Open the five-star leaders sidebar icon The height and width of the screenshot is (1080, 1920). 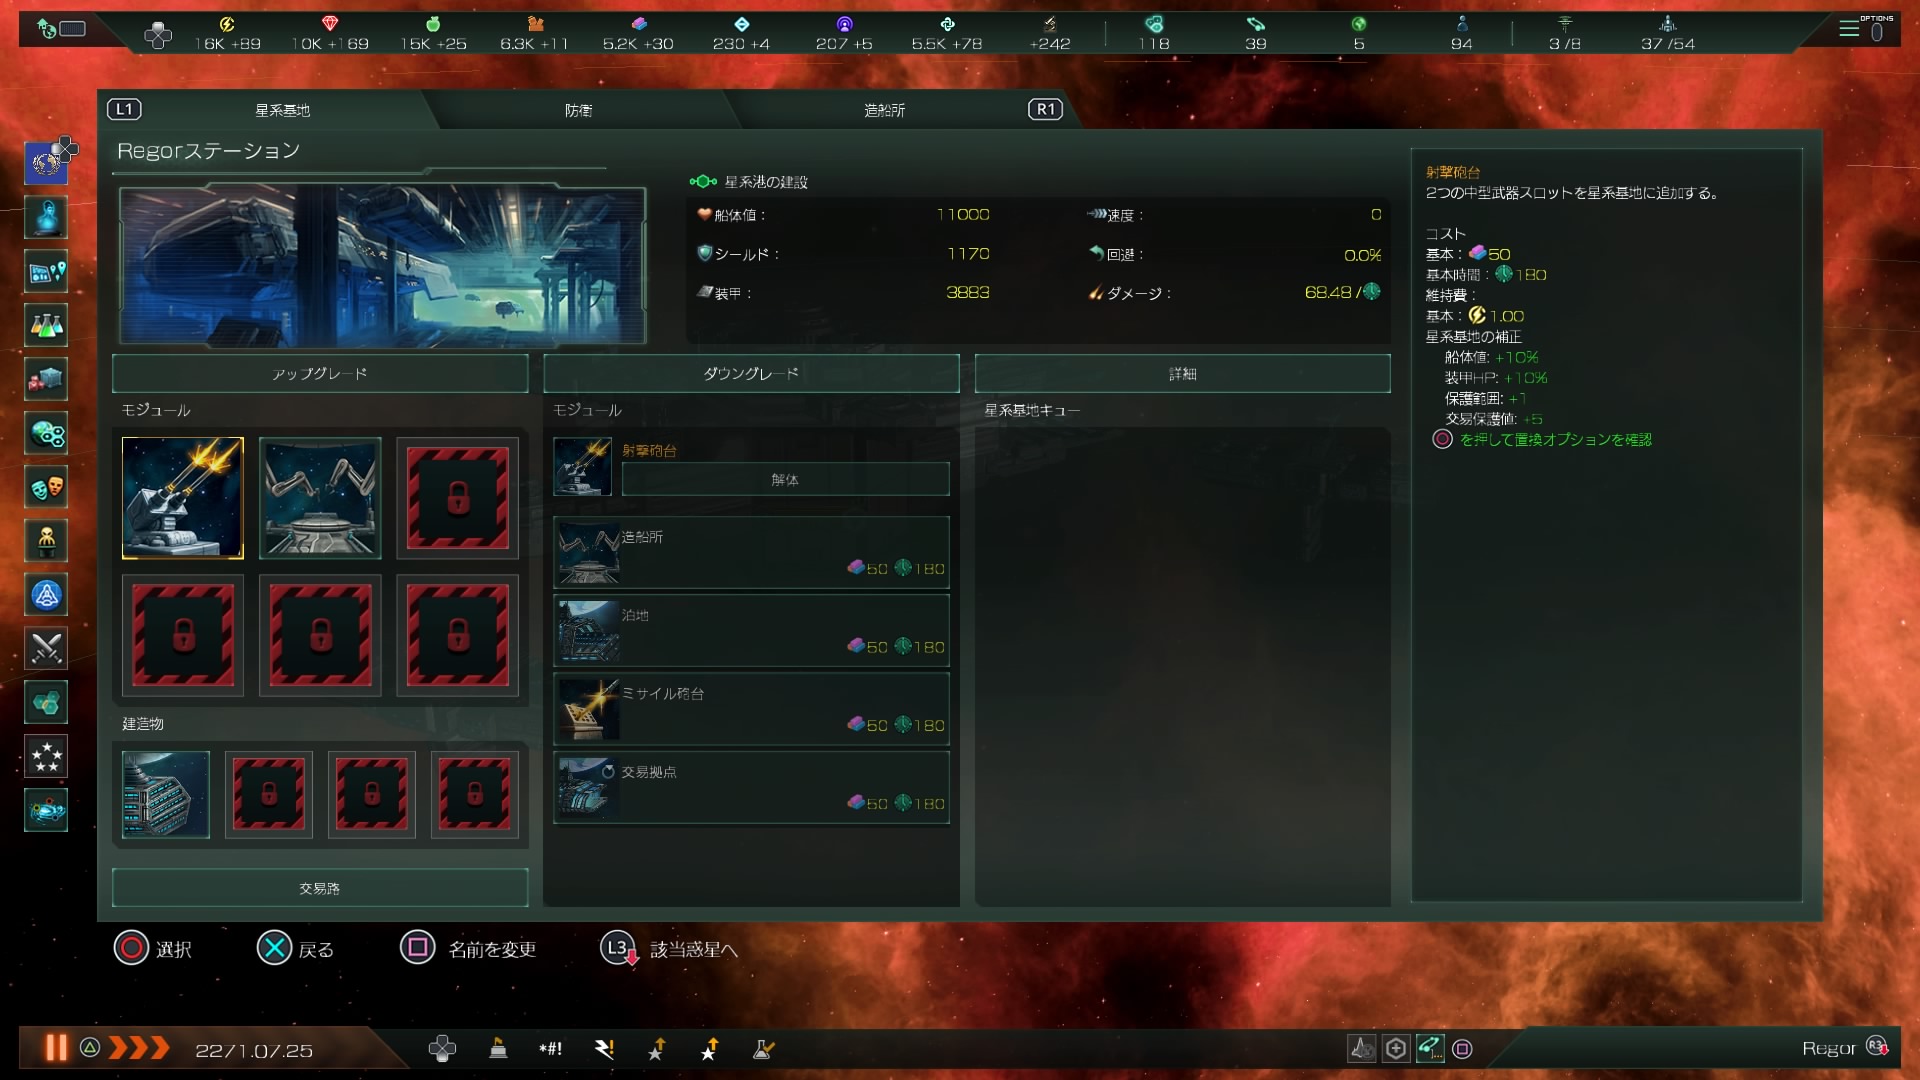pyautogui.click(x=46, y=757)
